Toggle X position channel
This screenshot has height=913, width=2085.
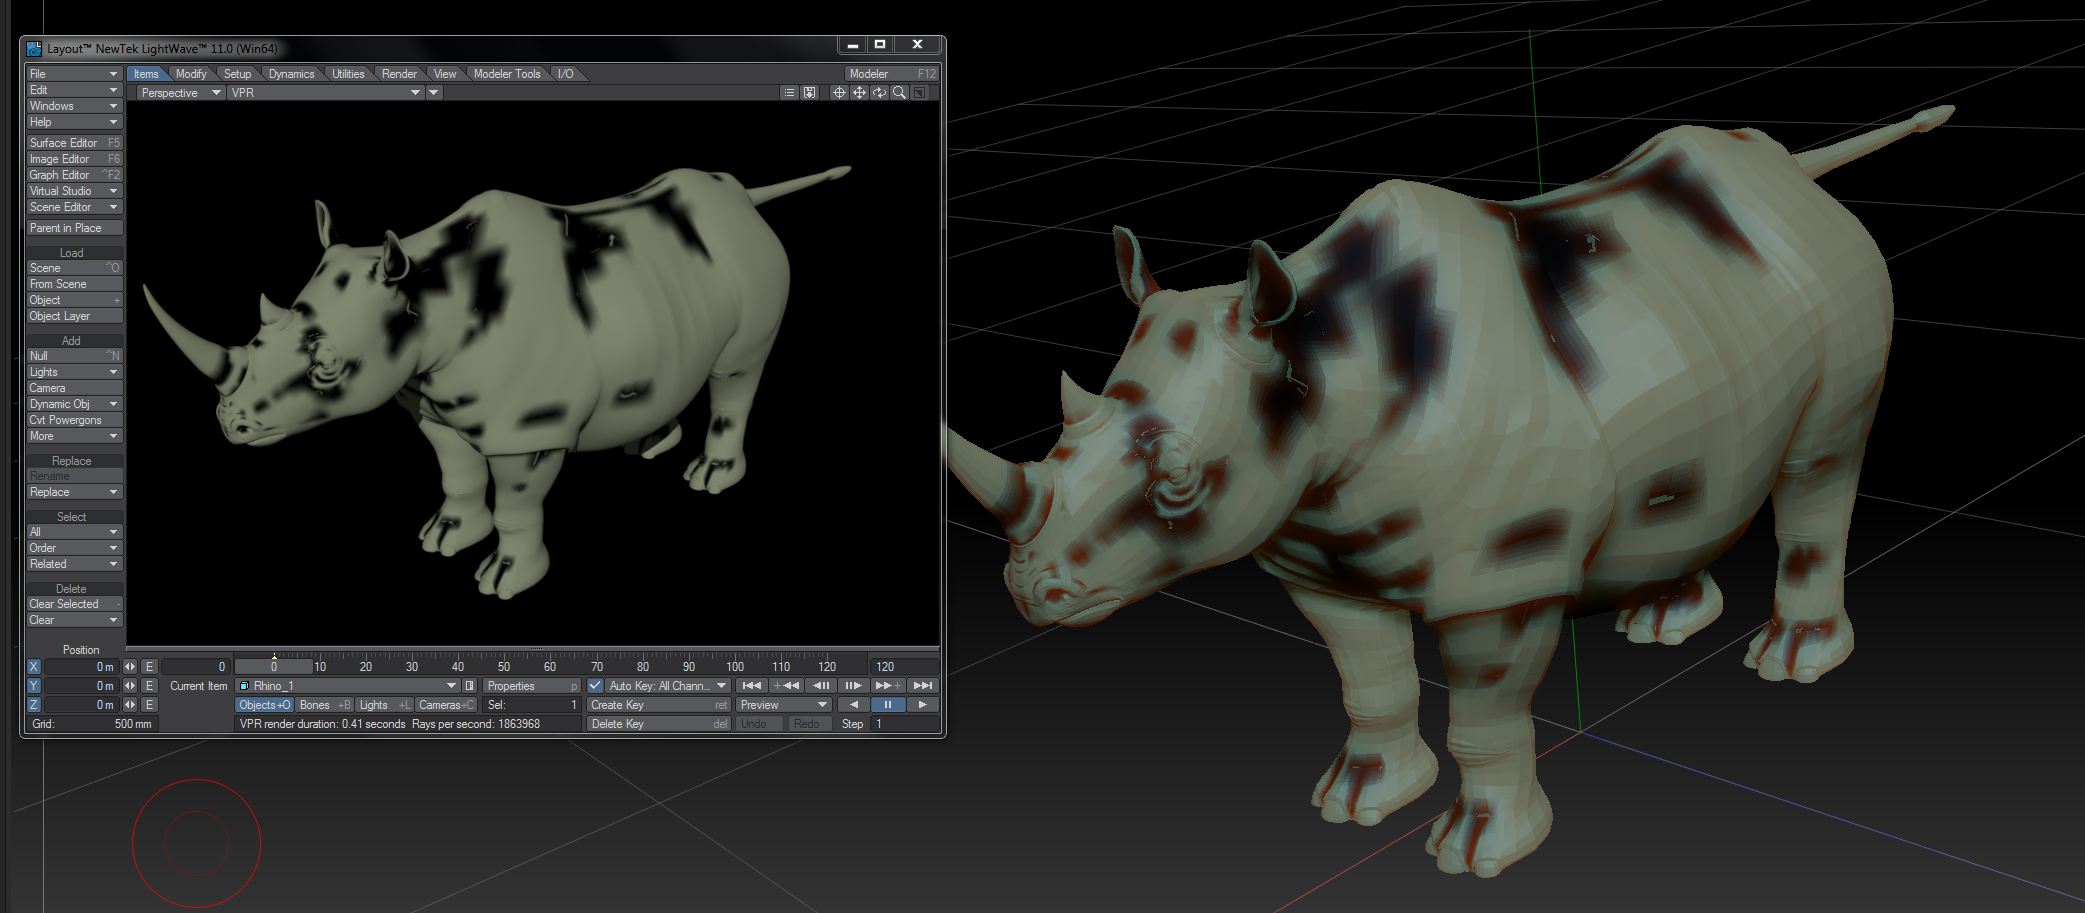click(x=34, y=667)
